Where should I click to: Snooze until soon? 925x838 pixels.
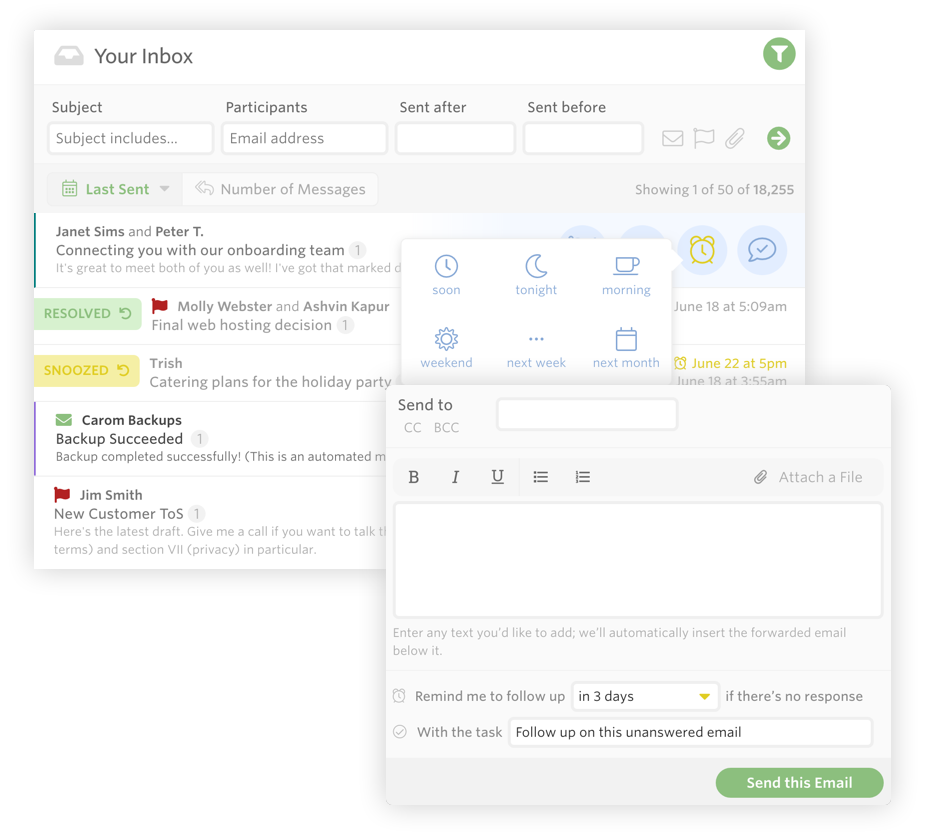(x=446, y=275)
